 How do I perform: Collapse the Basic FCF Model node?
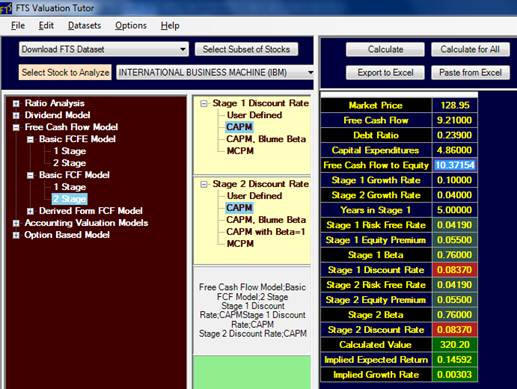point(30,175)
